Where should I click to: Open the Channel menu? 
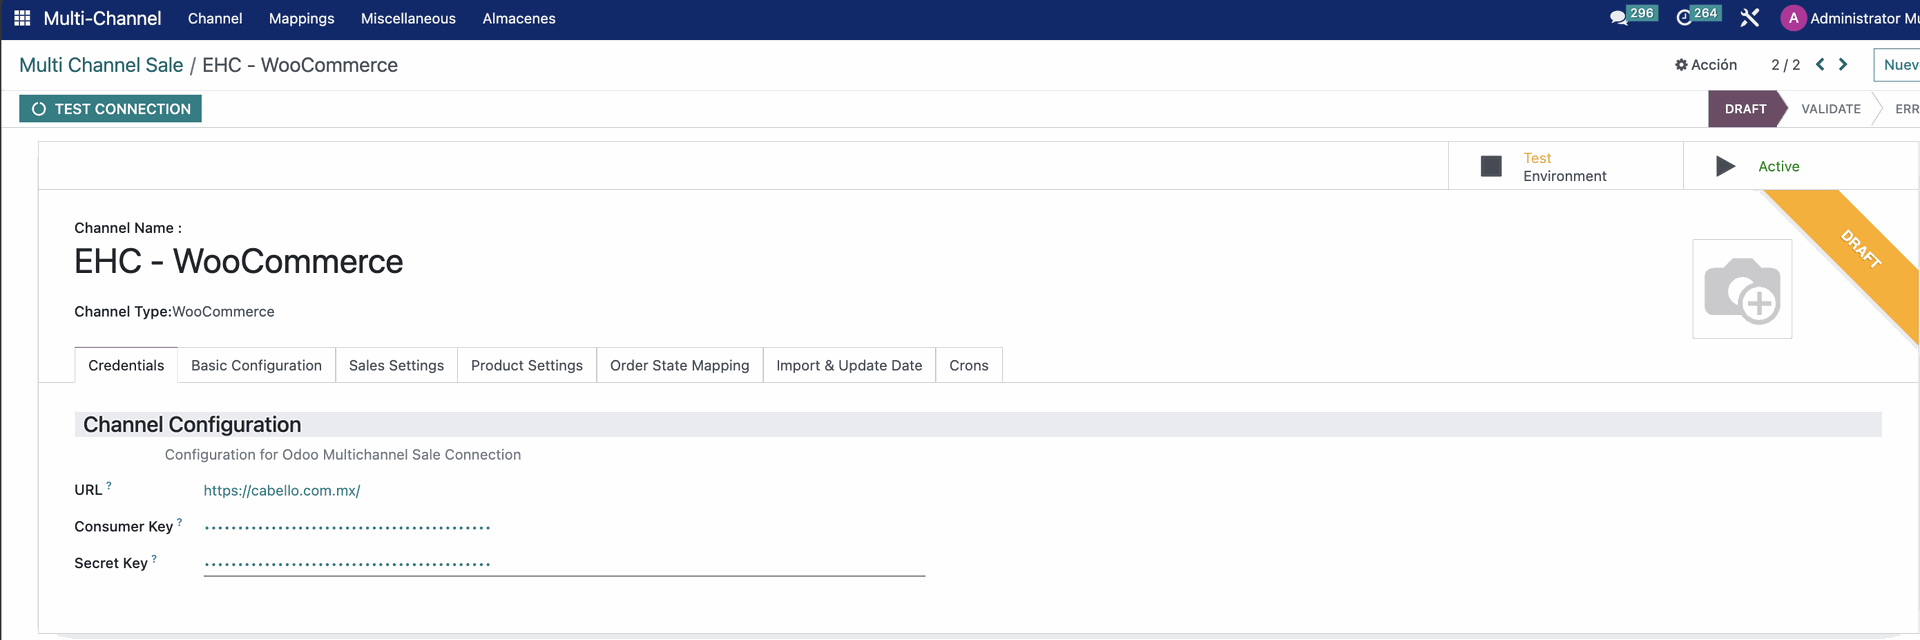215,18
